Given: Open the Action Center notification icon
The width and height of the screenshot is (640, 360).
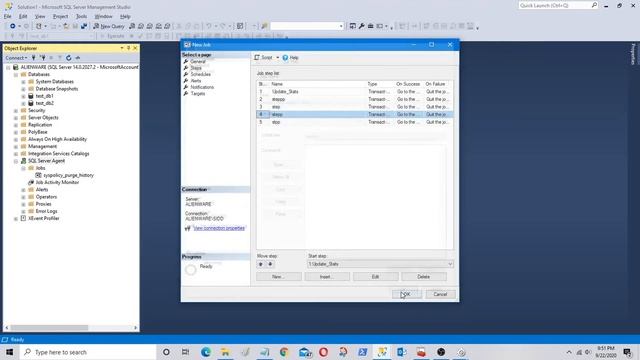Looking at the screenshot, I should click(628, 352).
